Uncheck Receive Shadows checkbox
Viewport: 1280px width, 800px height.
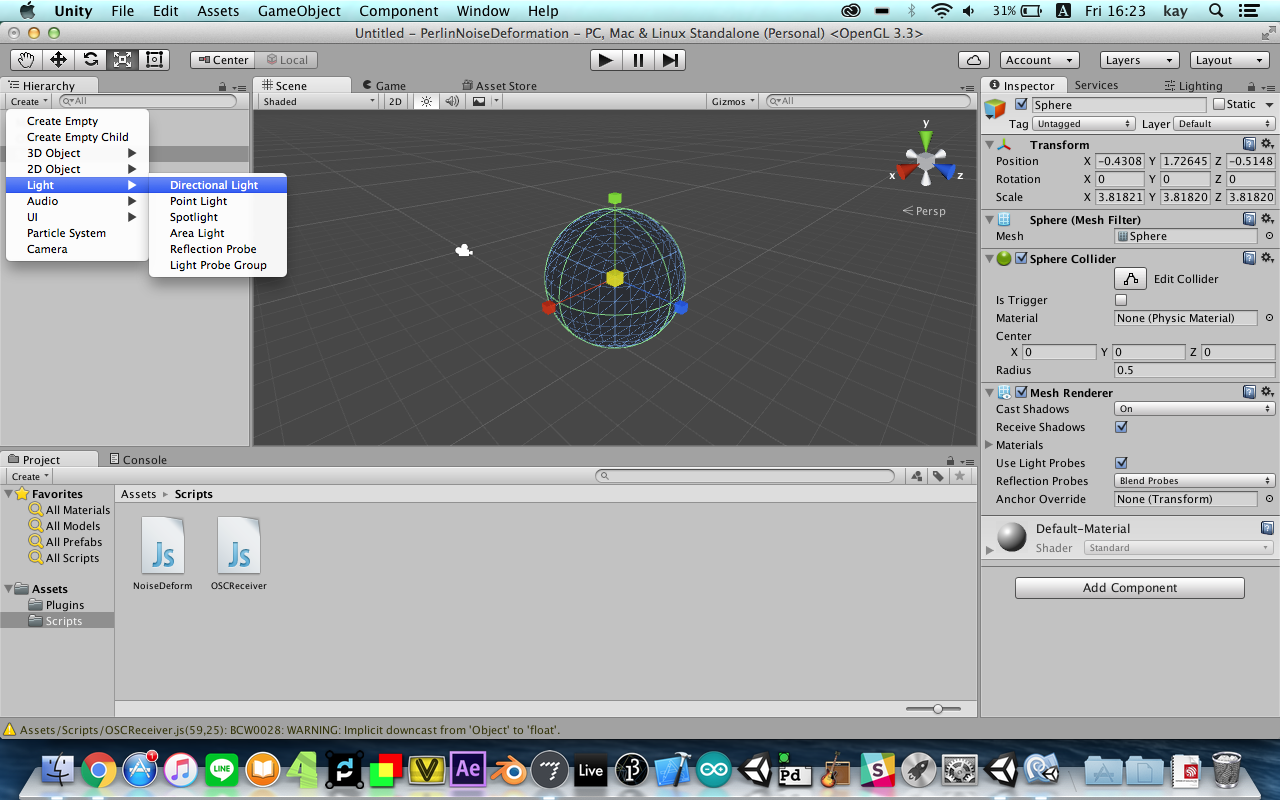pos(1121,427)
